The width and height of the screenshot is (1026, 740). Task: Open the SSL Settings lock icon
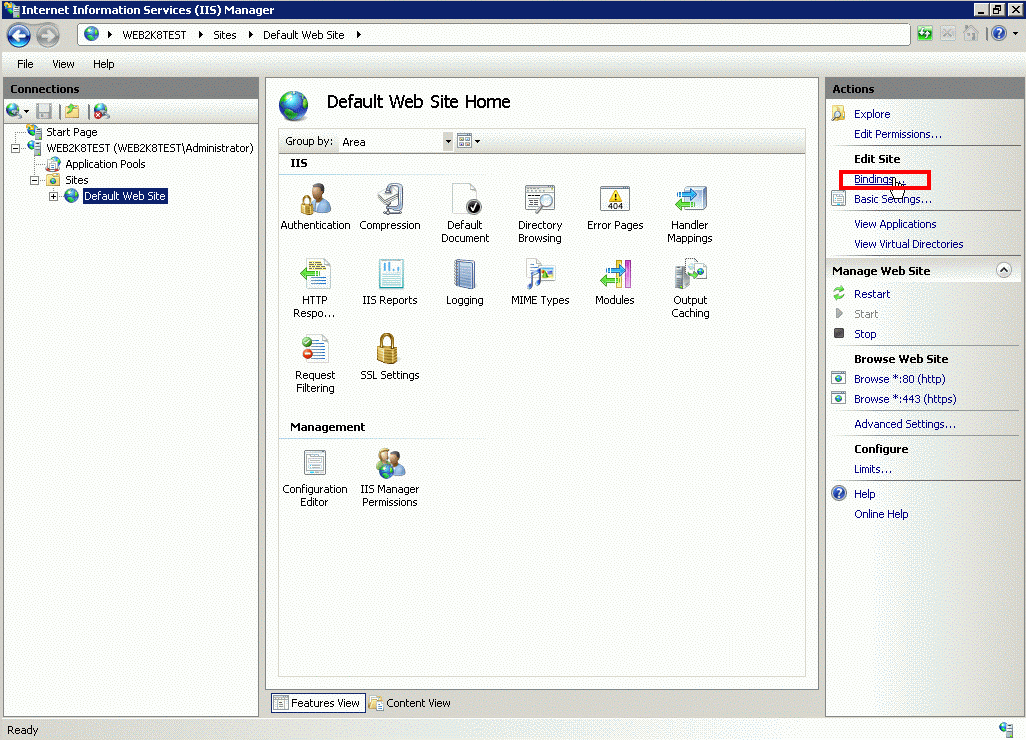pos(389,350)
